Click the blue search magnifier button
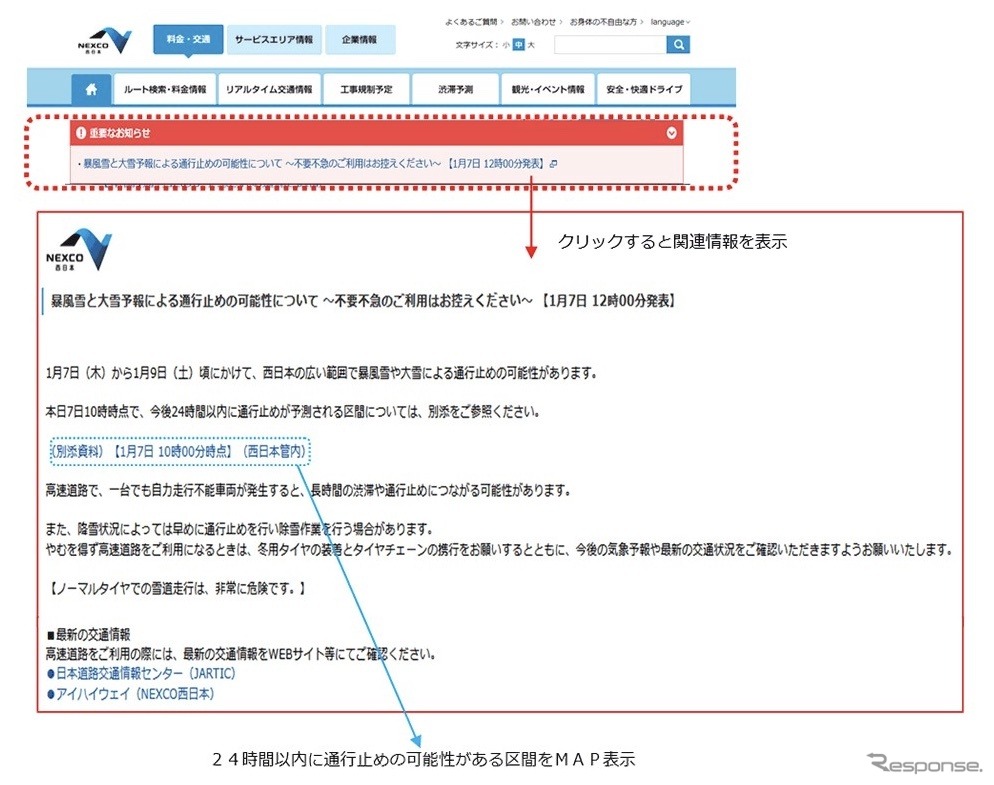 [678, 44]
